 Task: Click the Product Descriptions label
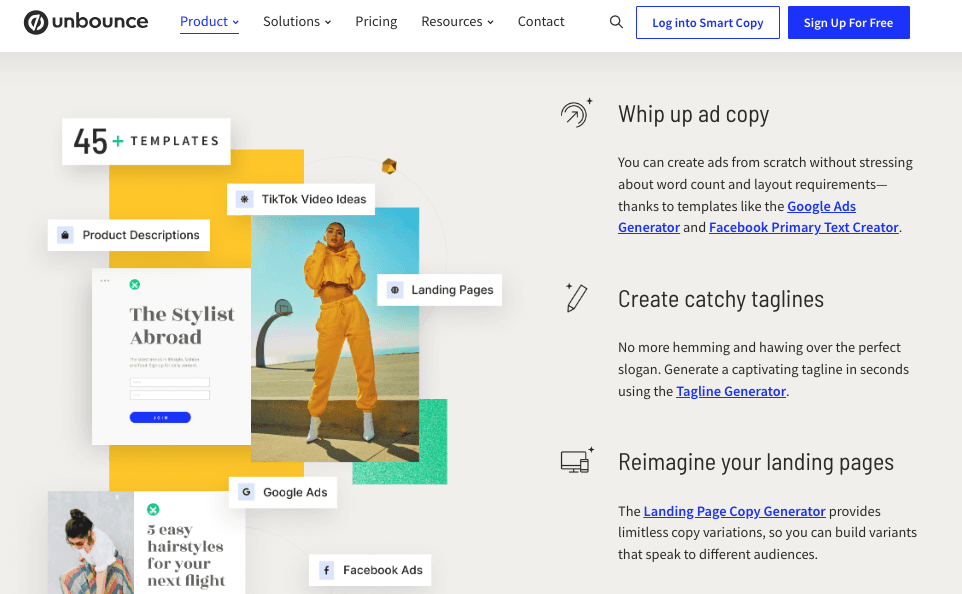tap(141, 235)
